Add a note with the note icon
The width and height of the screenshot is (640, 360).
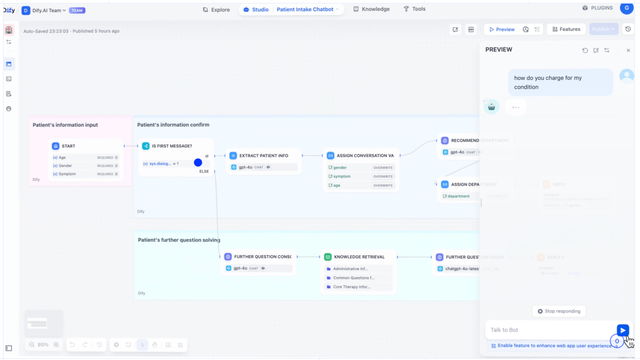click(129, 345)
